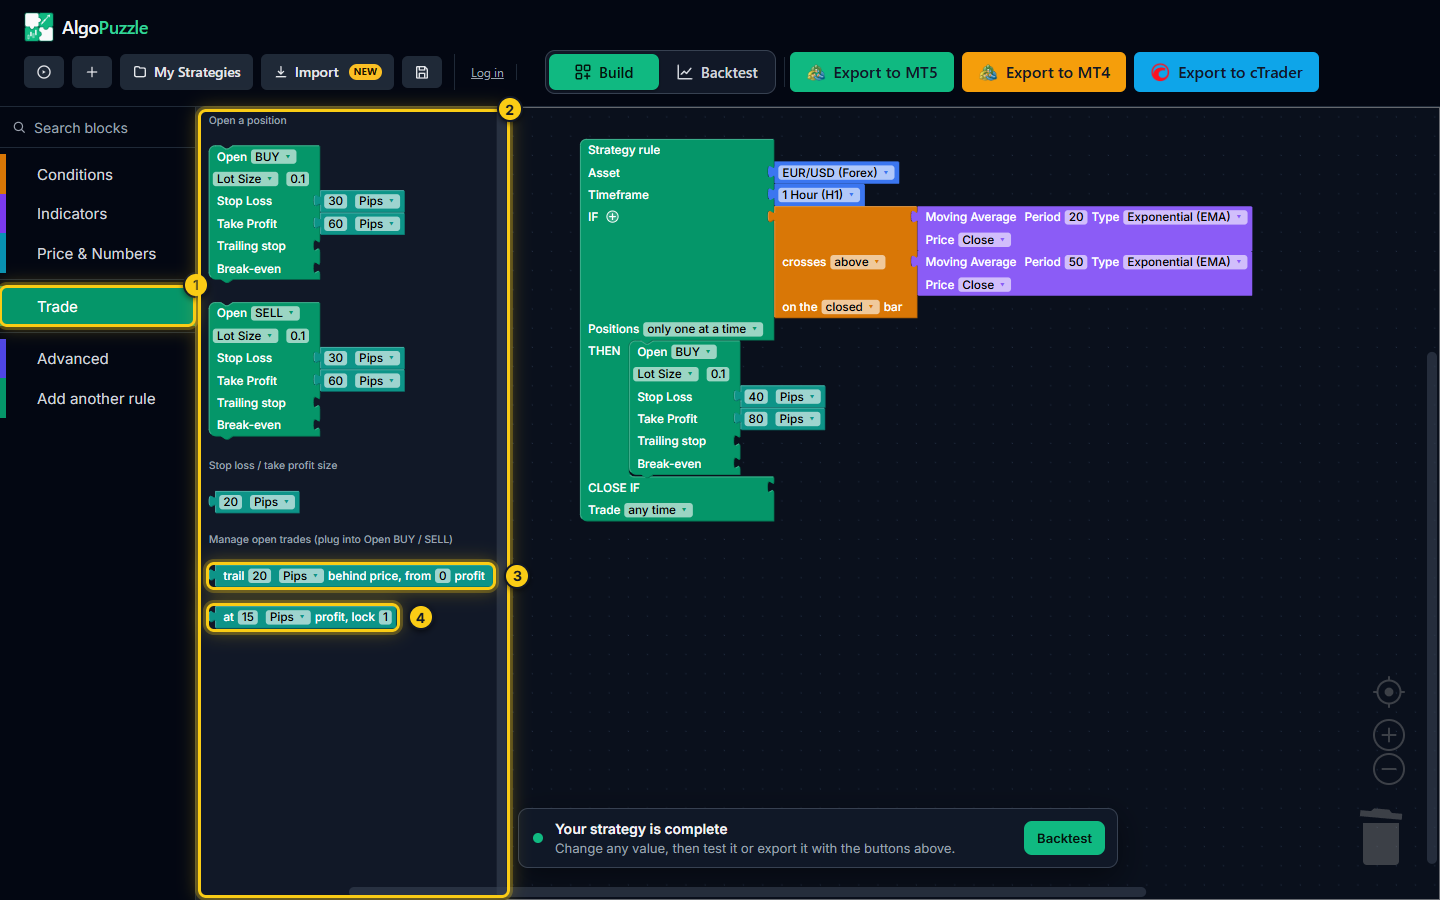Click the plus new strategy icon
The width and height of the screenshot is (1440, 900).
92,72
